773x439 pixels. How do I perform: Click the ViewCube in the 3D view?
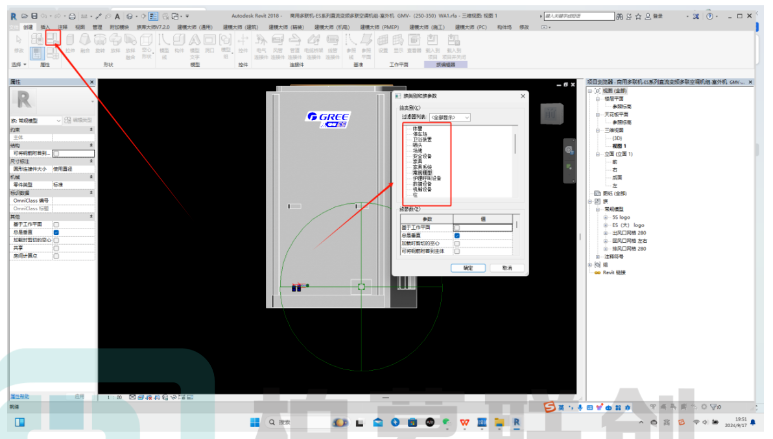pos(551,114)
